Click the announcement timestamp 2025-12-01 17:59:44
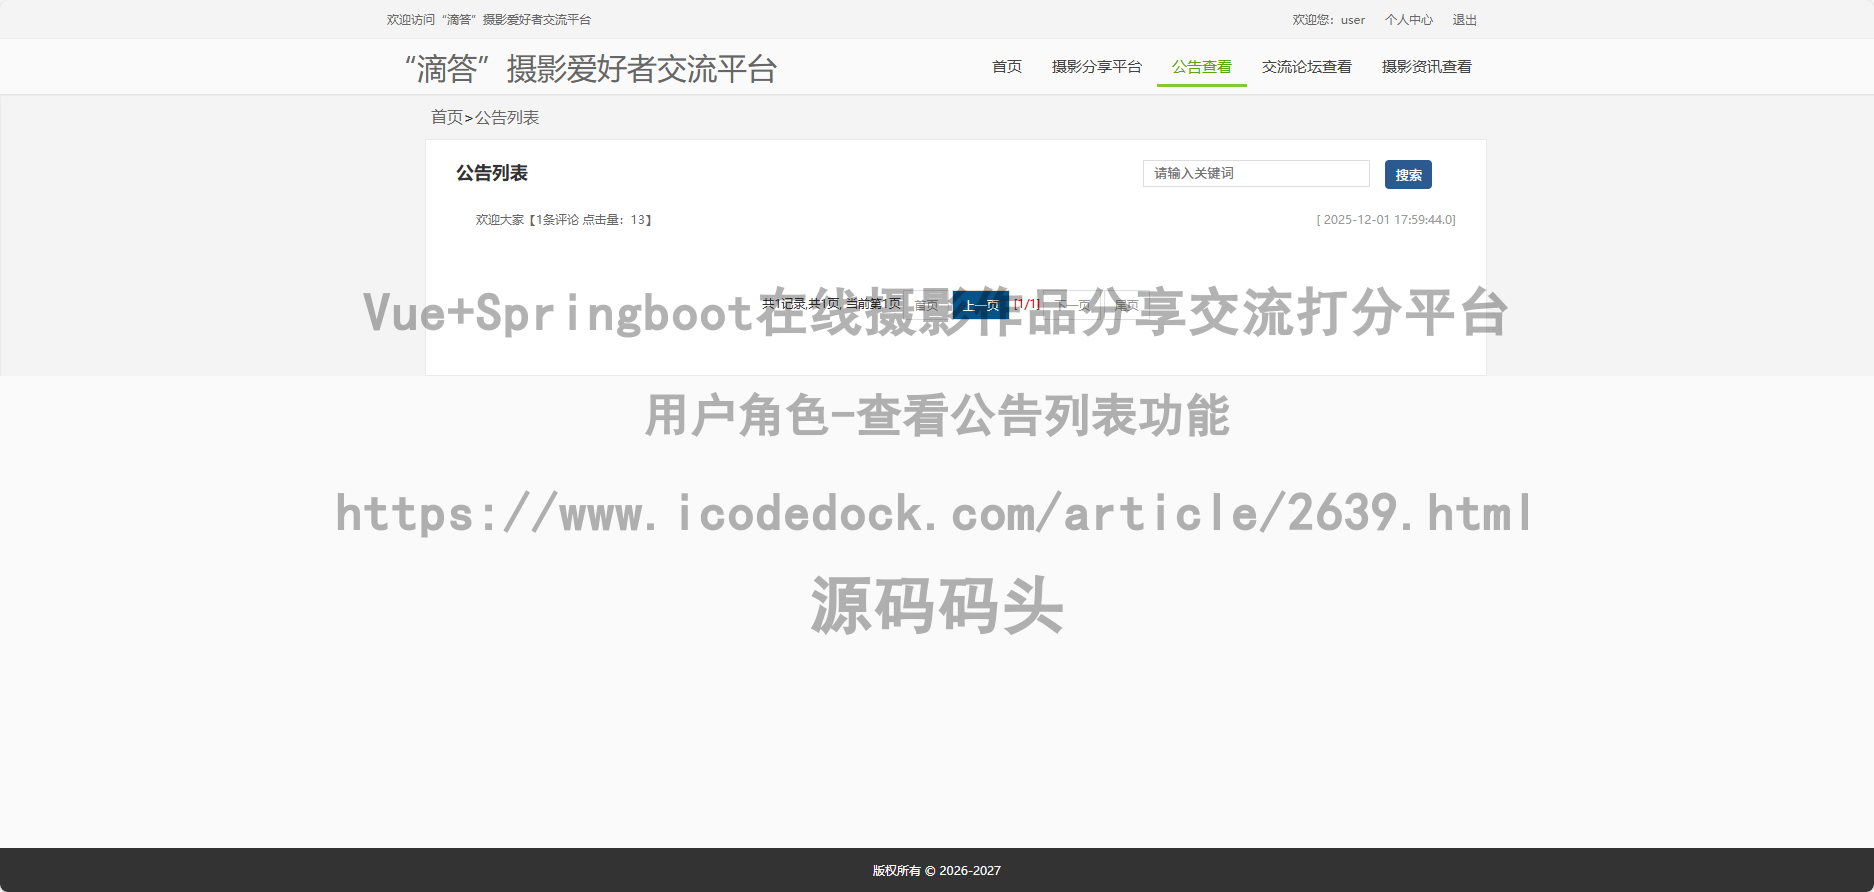Screen dimensions: 1874x892 (x=1386, y=220)
